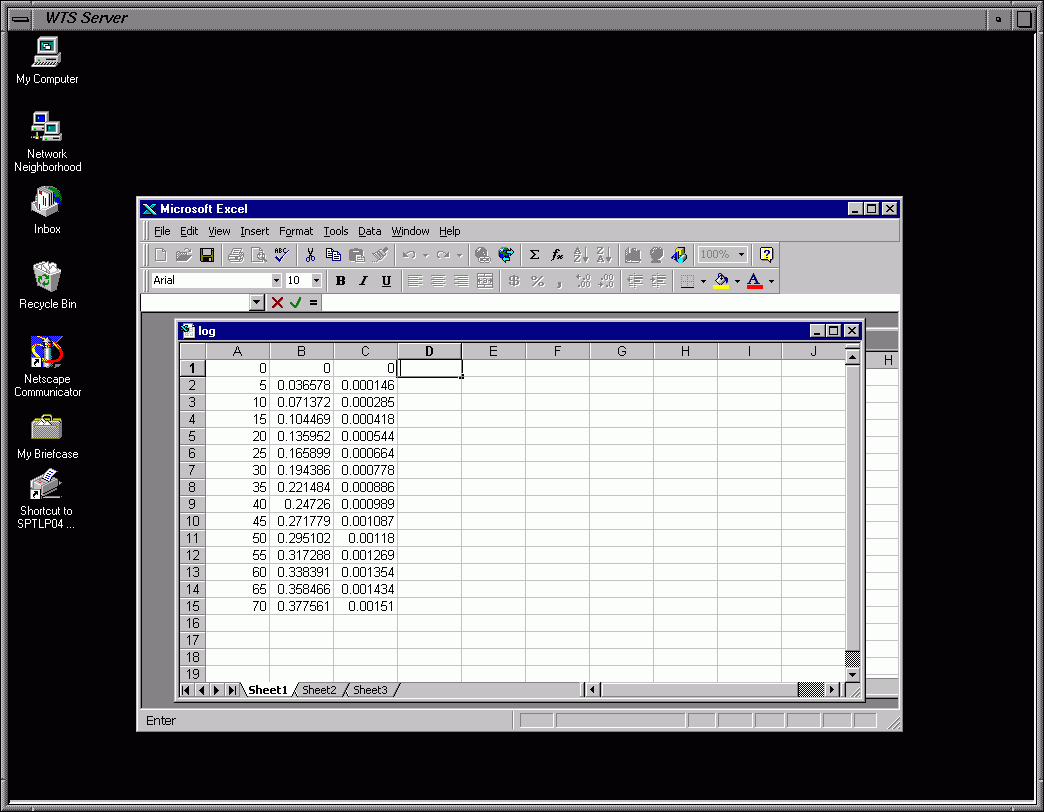Toggle Underline formatting
Viewport: 1044px width, 812px height.
tap(386, 281)
